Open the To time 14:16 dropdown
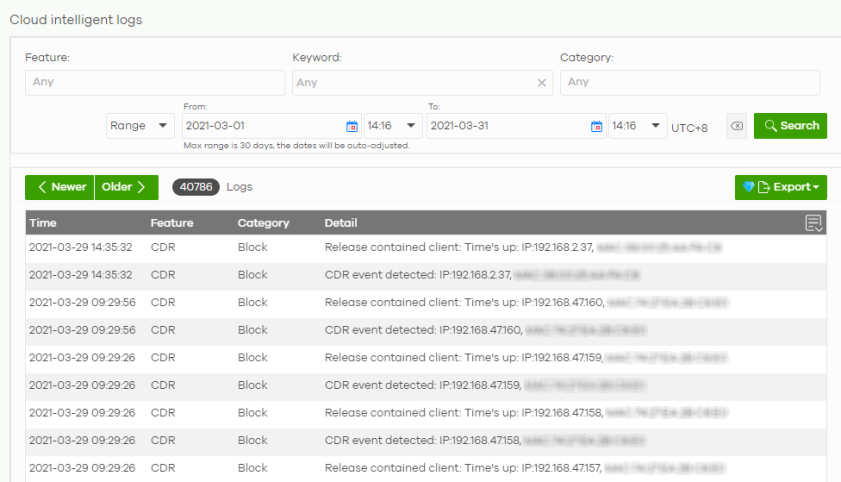The width and height of the screenshot is (841, 482). click(x=637, y=126)
